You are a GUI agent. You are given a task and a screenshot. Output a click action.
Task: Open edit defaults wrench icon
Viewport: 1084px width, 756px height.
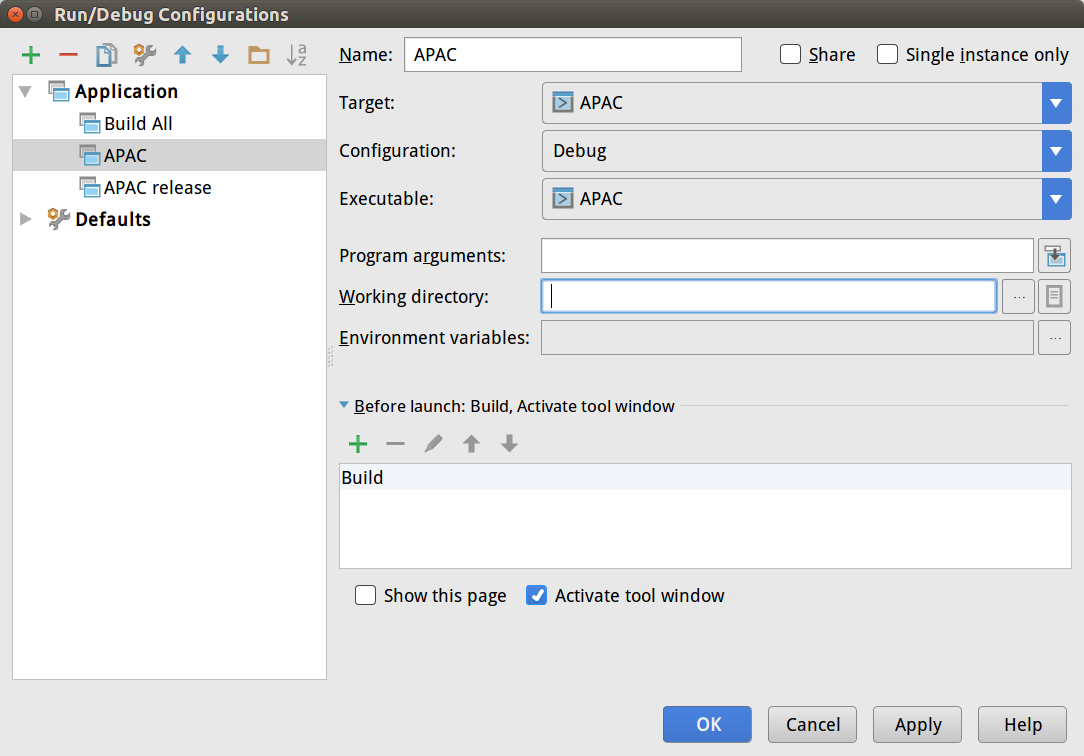click(x=144, y=55)
